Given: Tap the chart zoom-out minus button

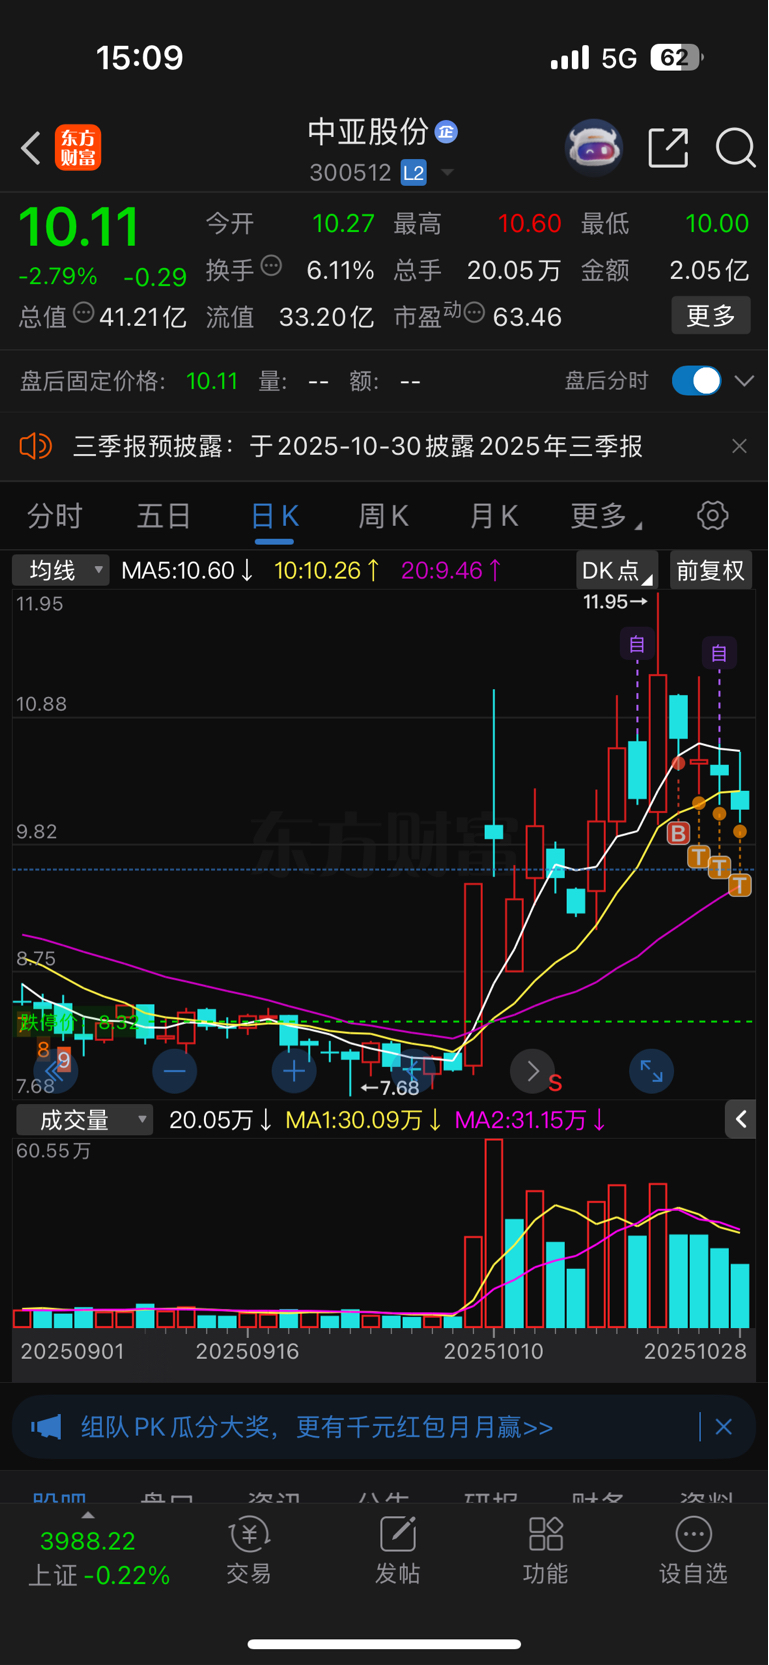Looking at the screenshot, I should tap(175, 1071).
